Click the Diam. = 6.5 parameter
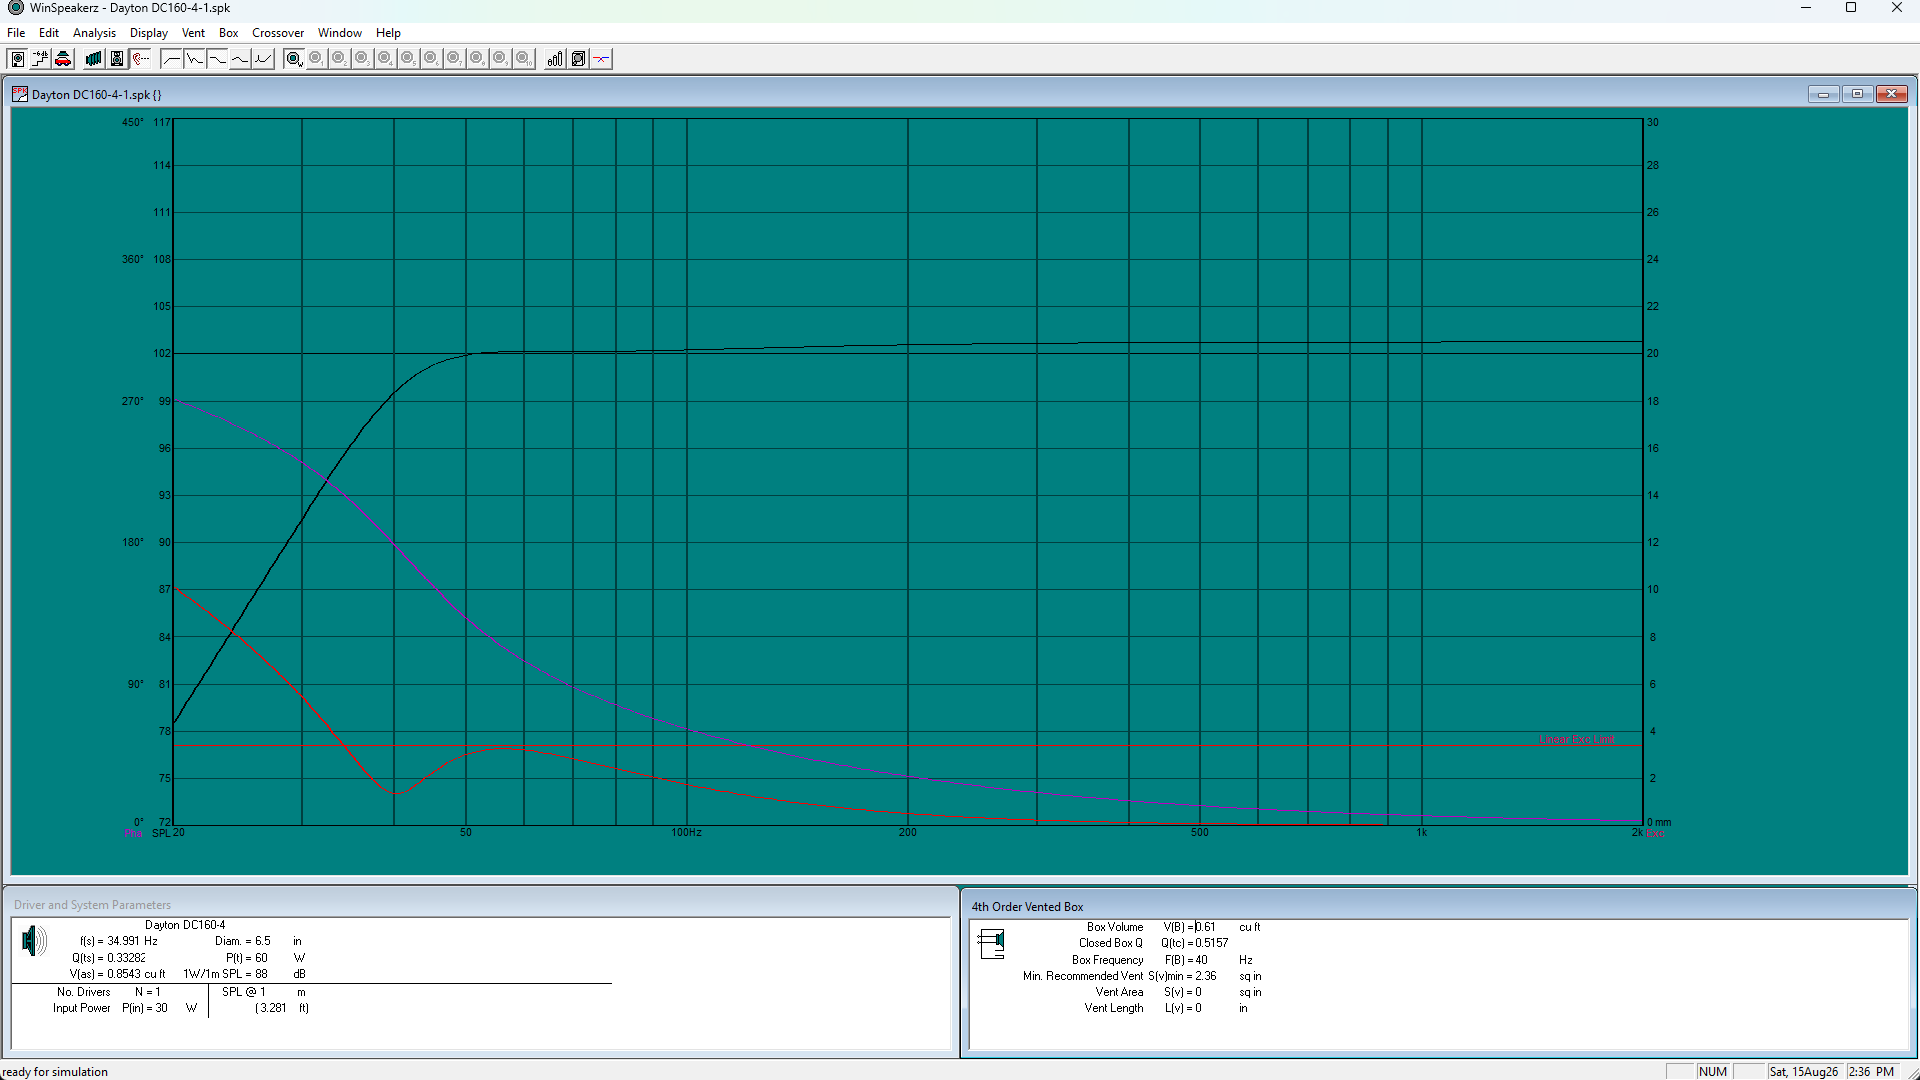Screen dimensions: 1920x1080 (x=243, y=941)
